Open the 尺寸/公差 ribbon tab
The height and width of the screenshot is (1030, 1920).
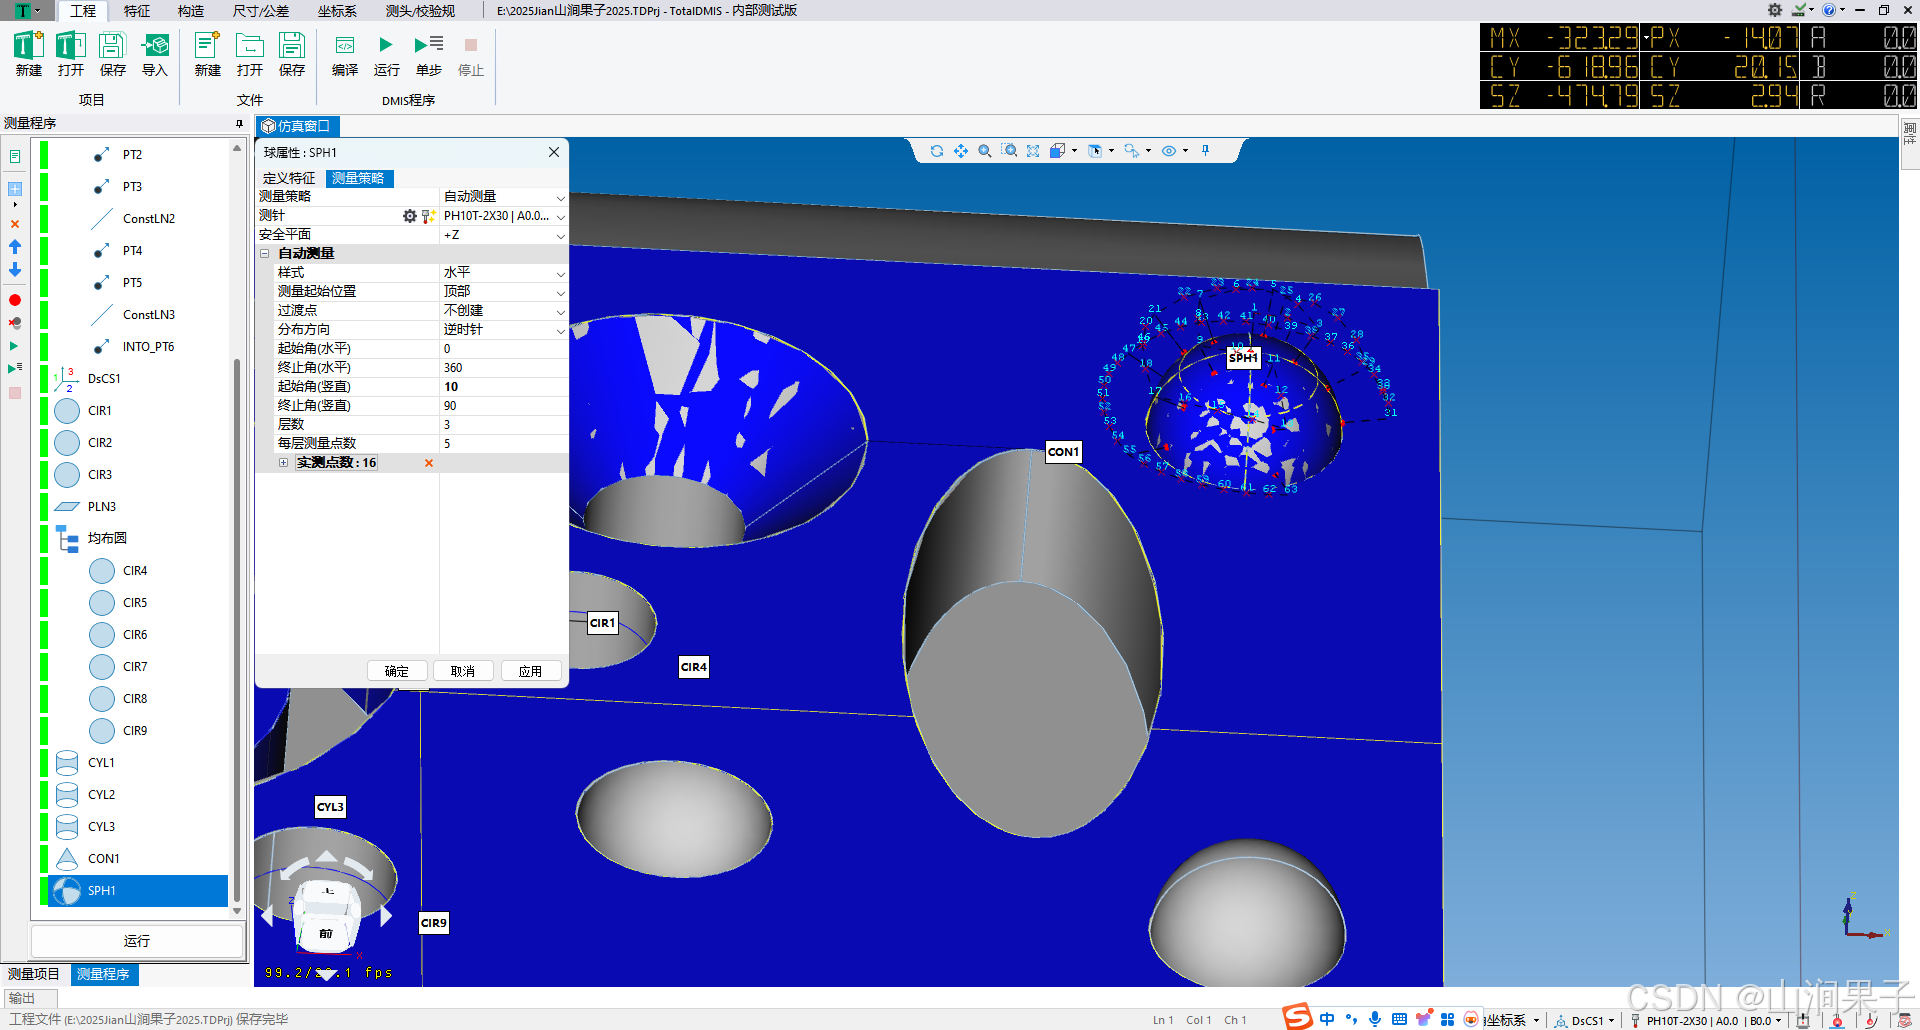tap(261, 11)
